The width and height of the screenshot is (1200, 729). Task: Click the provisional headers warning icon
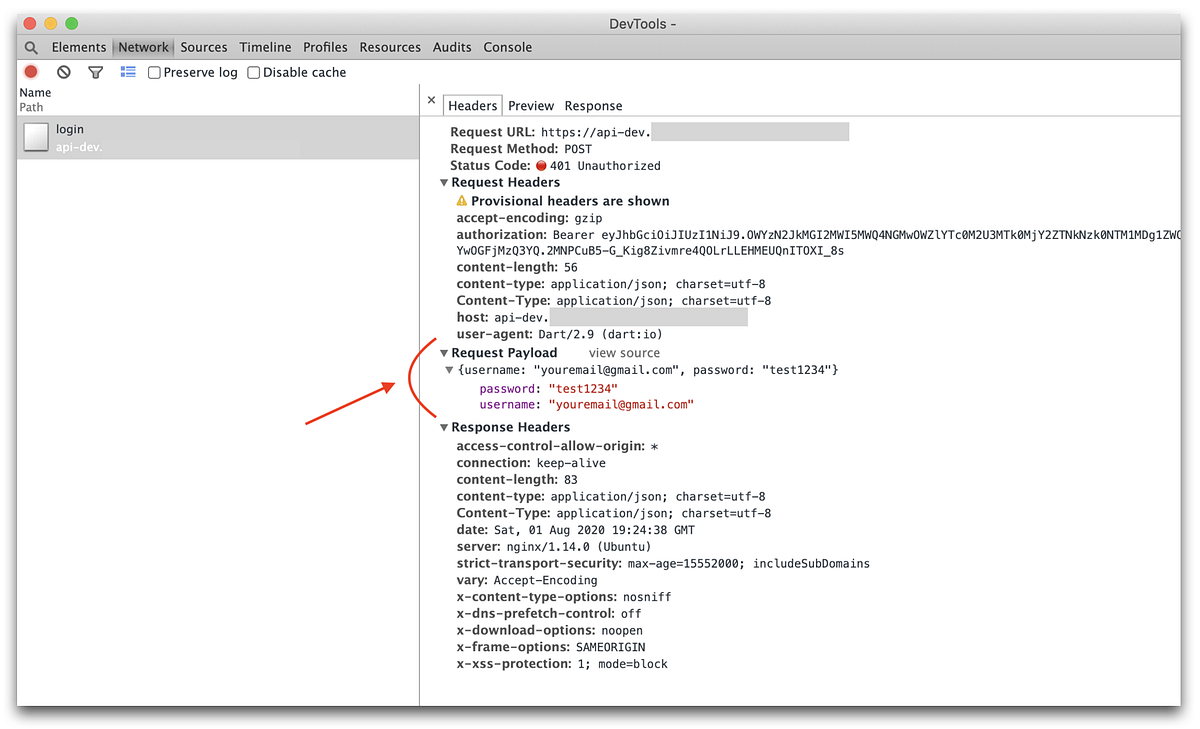(461, 200)
